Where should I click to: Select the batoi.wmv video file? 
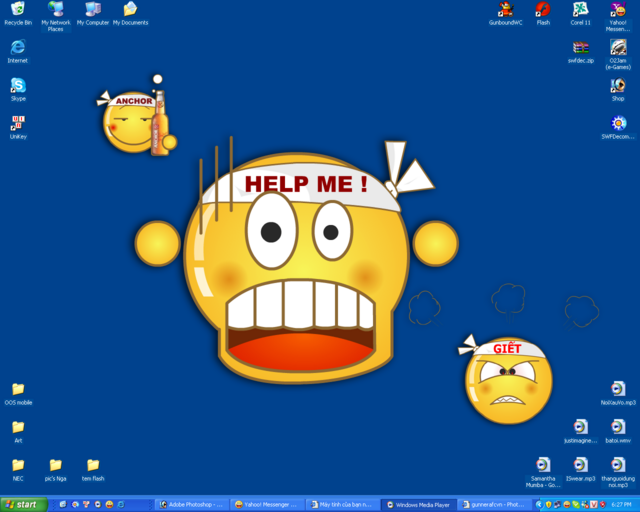[618, 431]
